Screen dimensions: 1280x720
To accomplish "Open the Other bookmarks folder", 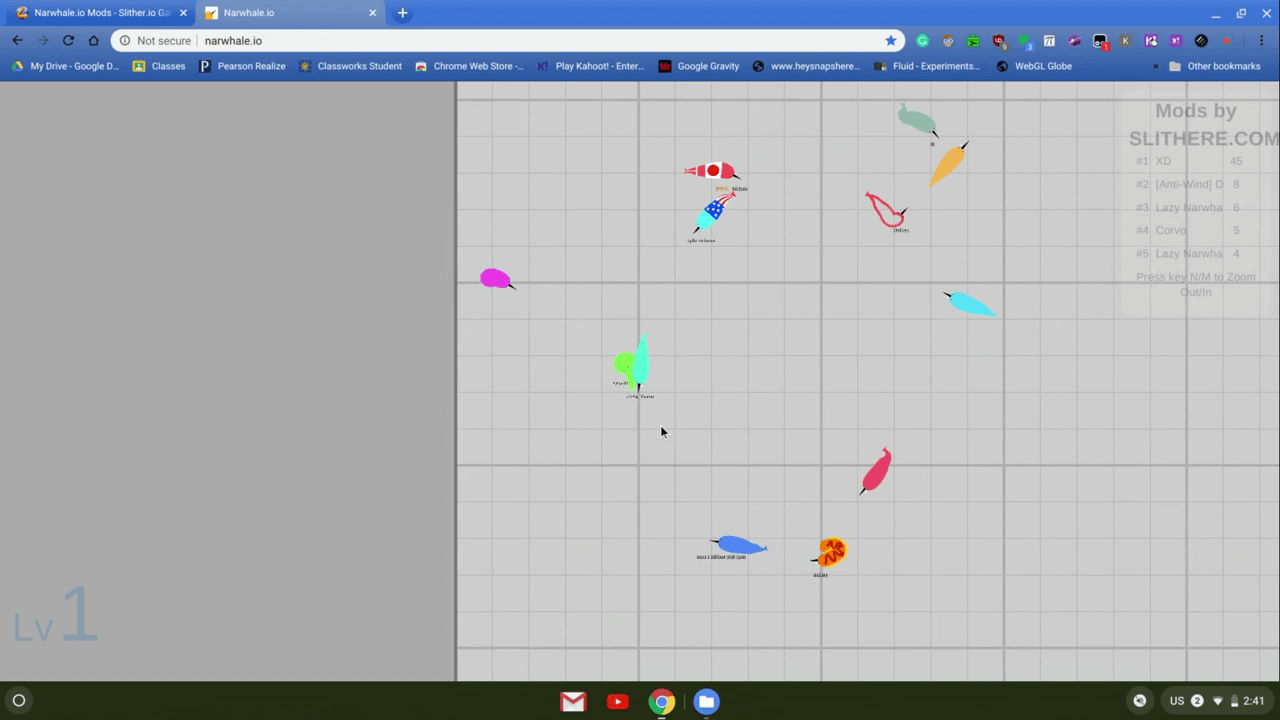I will 1214,66.
